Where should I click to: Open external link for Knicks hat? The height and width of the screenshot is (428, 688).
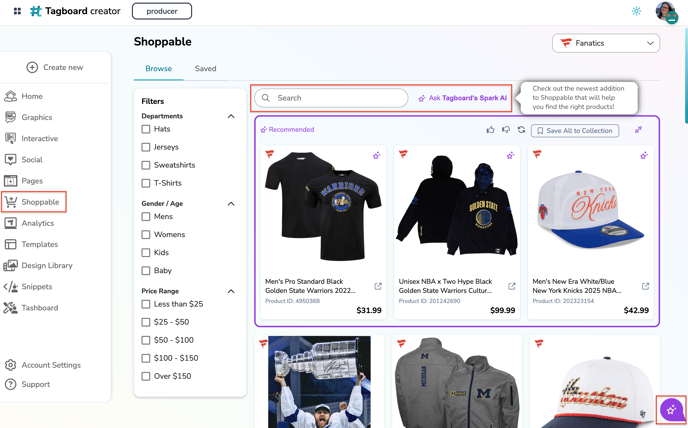[645, 286]
